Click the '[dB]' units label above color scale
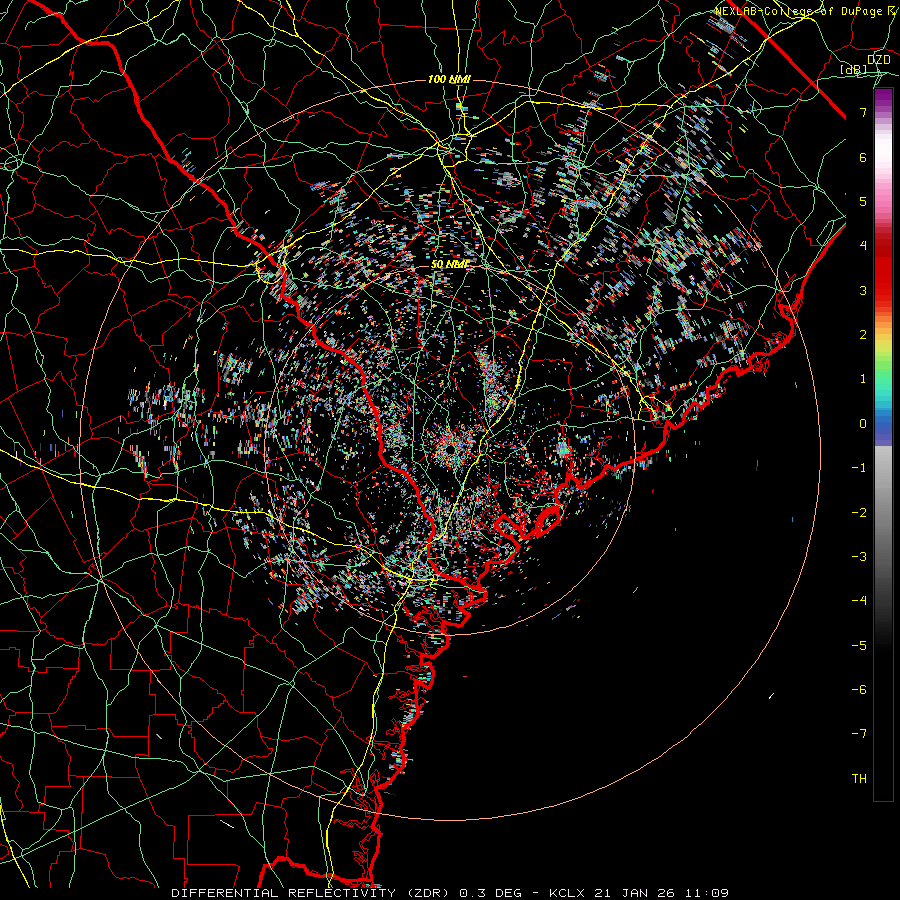 (x=854, y=69)
